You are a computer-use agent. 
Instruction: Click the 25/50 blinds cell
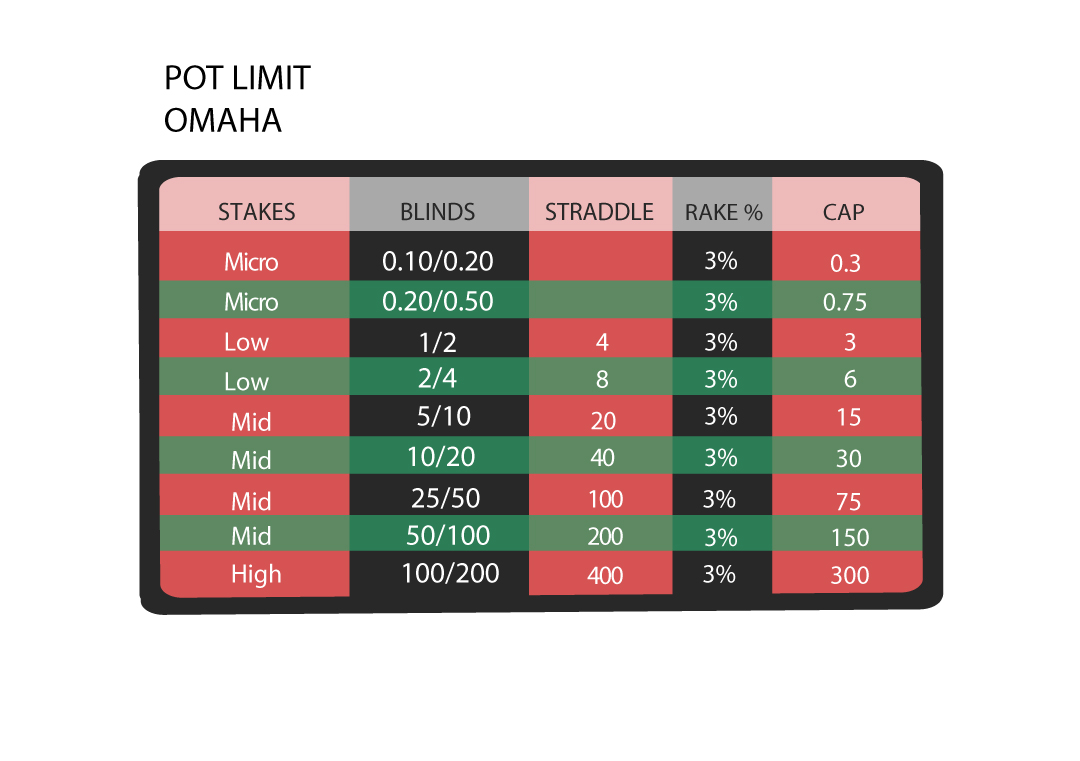[x=446, y=498]
